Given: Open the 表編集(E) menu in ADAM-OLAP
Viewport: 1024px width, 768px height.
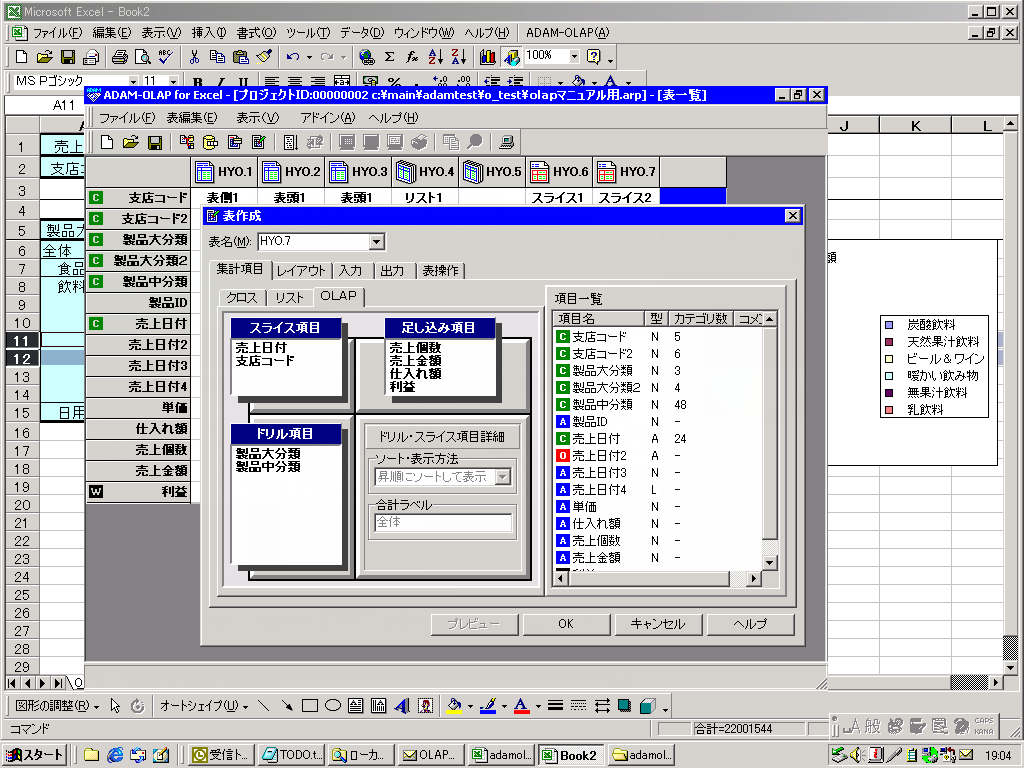Looking at the screenshot, I should [191, 118].
